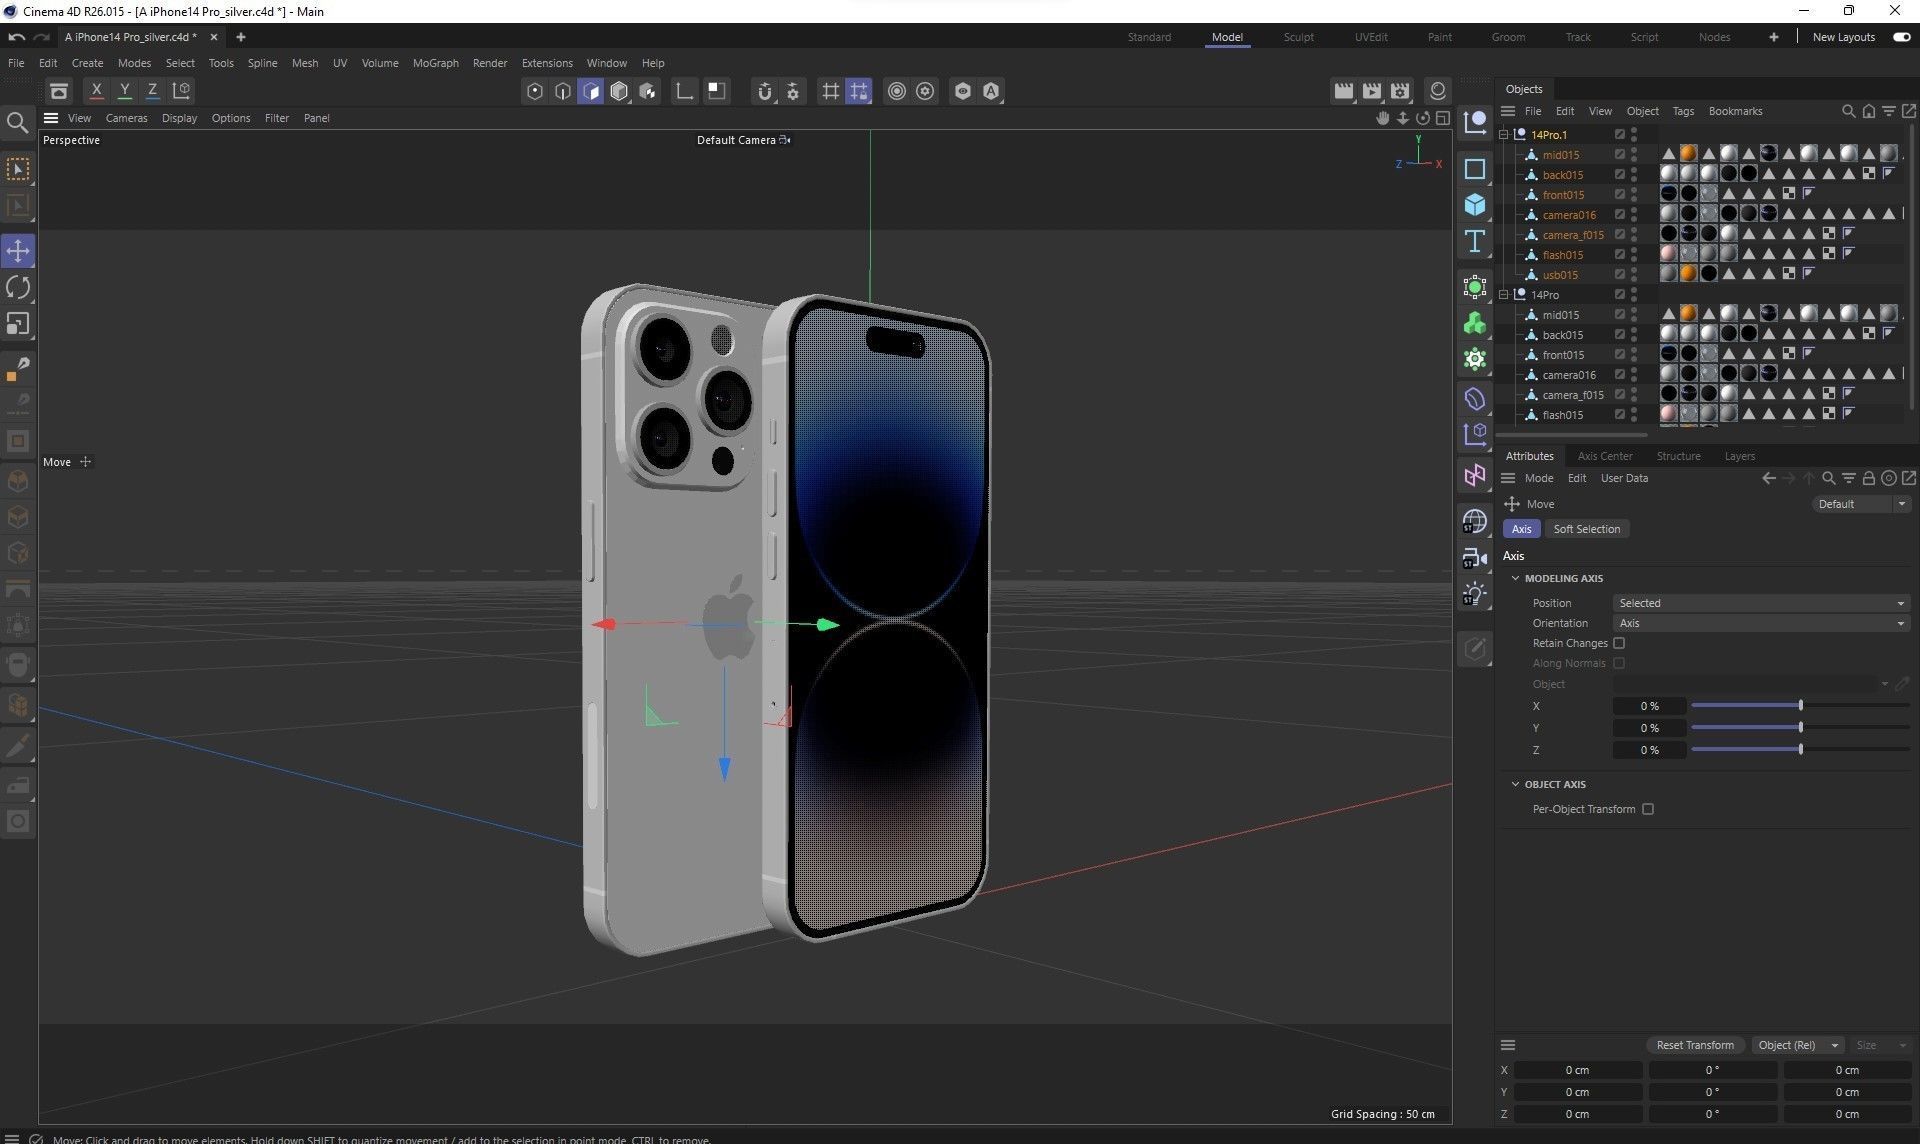Viewport: 1920px width, 1144px height.
Task: Collapse the 14Pro.1 group
Action: (x=1503, y=134)
